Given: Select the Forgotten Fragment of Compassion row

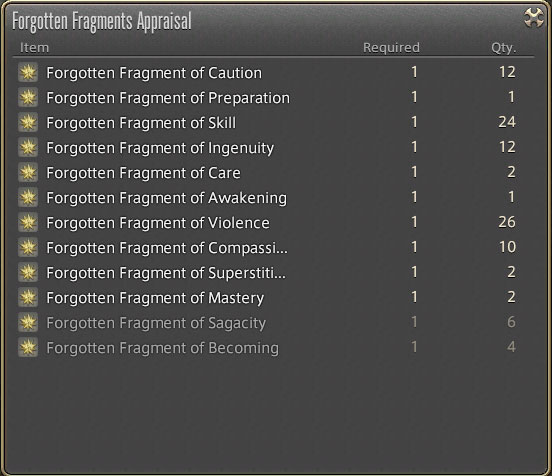Looking at the screenshot, I should pyautogui.click(x=274, y=248).
